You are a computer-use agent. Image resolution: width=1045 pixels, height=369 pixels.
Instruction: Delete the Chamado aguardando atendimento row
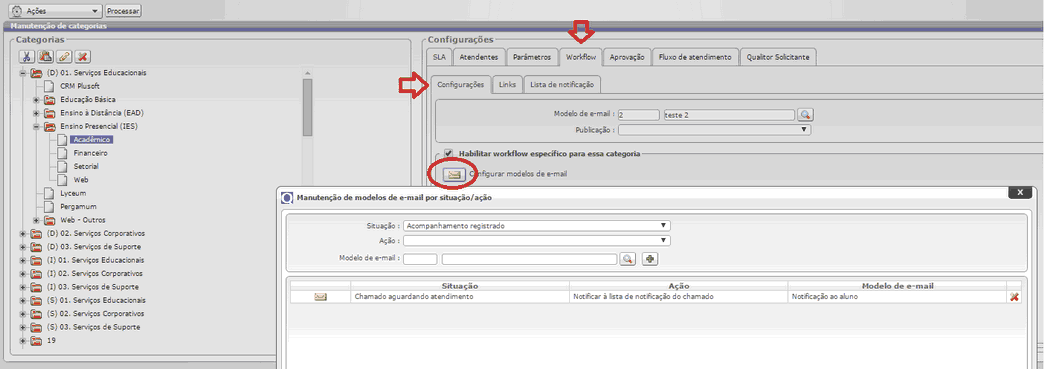click(1014, 296)
